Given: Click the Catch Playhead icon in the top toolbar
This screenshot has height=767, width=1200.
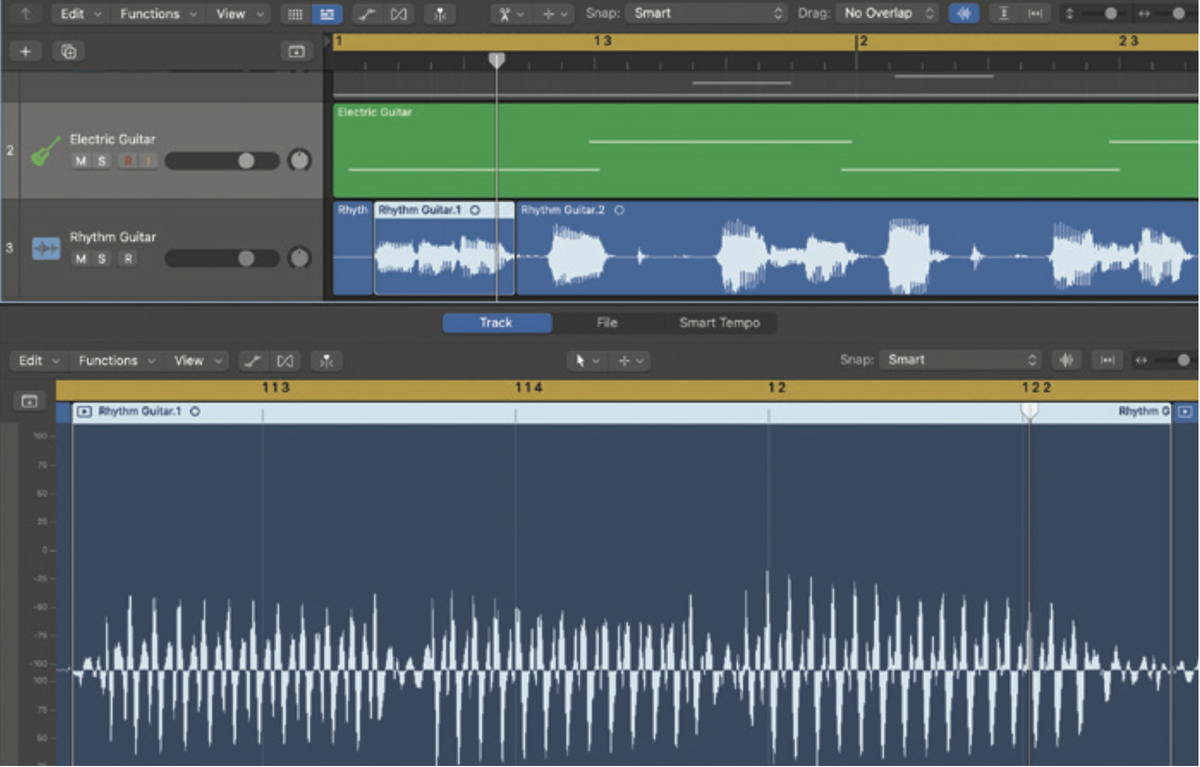Looking at the screenshot, I should click(x=1003, y=13).
